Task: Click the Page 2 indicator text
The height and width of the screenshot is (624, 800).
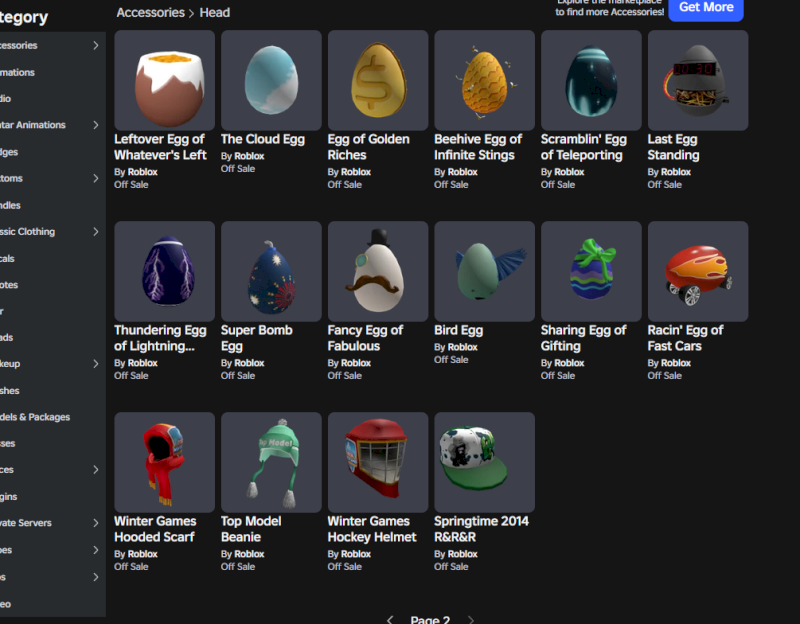Action: tap(430, 619)
